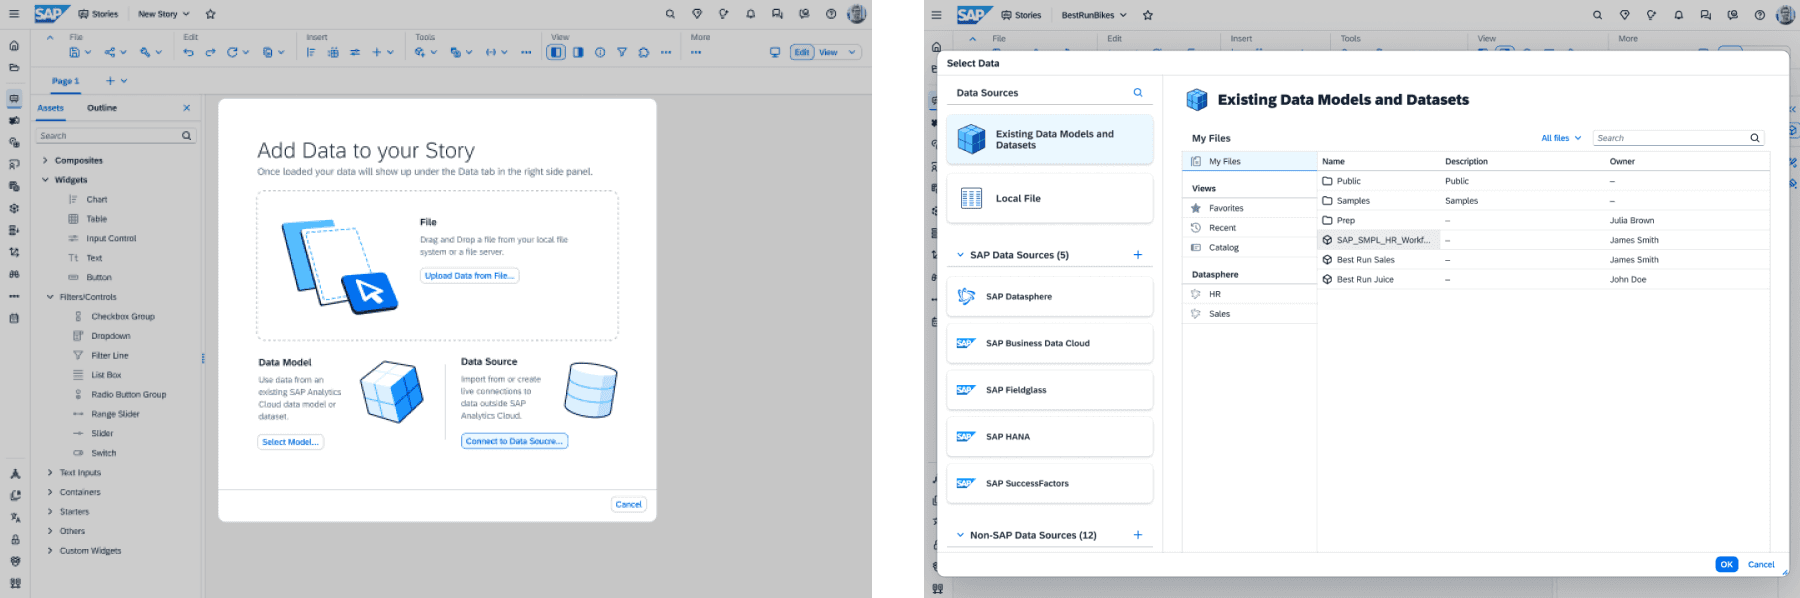Click Connect to Data Source button

pos(514,441)
